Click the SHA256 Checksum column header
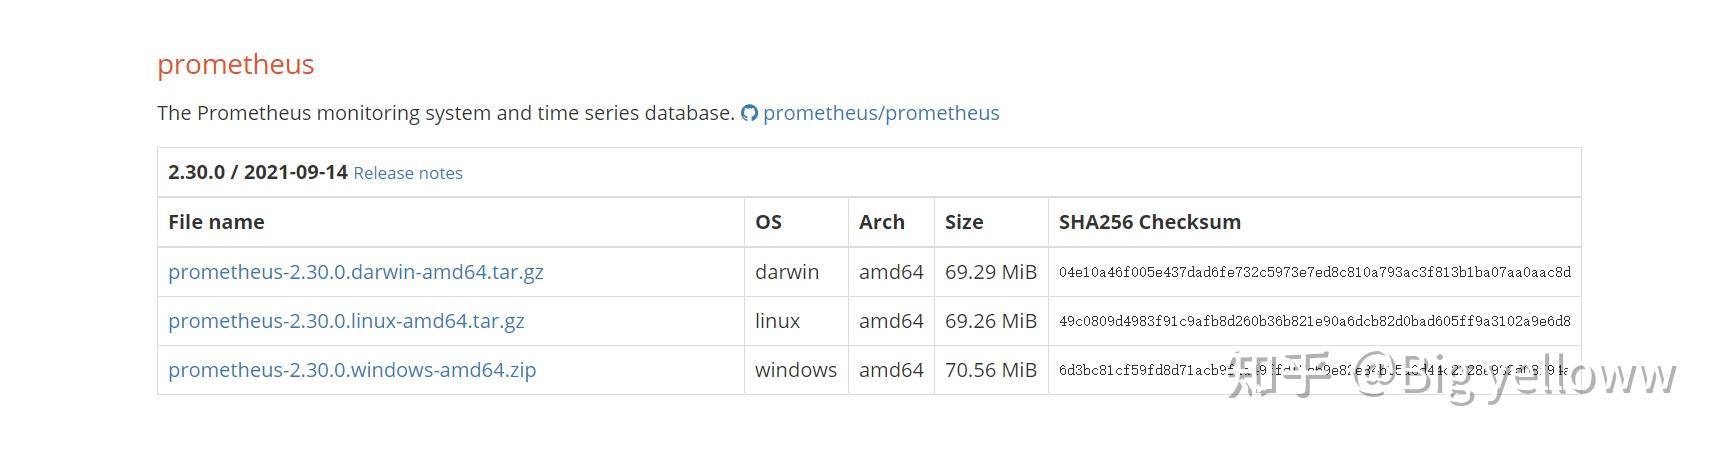 tap(1149, 222)
